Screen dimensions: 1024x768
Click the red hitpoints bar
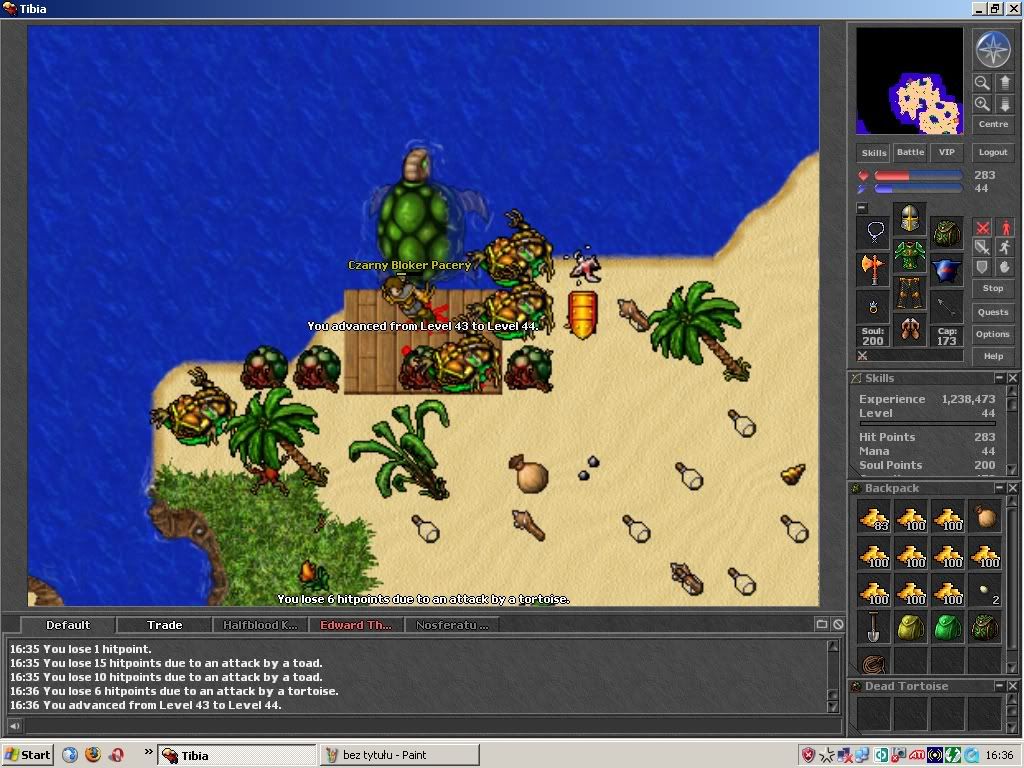pos(918,176)
